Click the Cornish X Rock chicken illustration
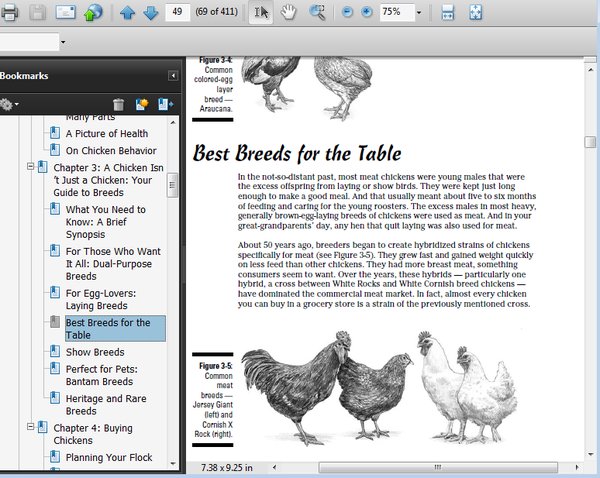 tap(467, 386)
